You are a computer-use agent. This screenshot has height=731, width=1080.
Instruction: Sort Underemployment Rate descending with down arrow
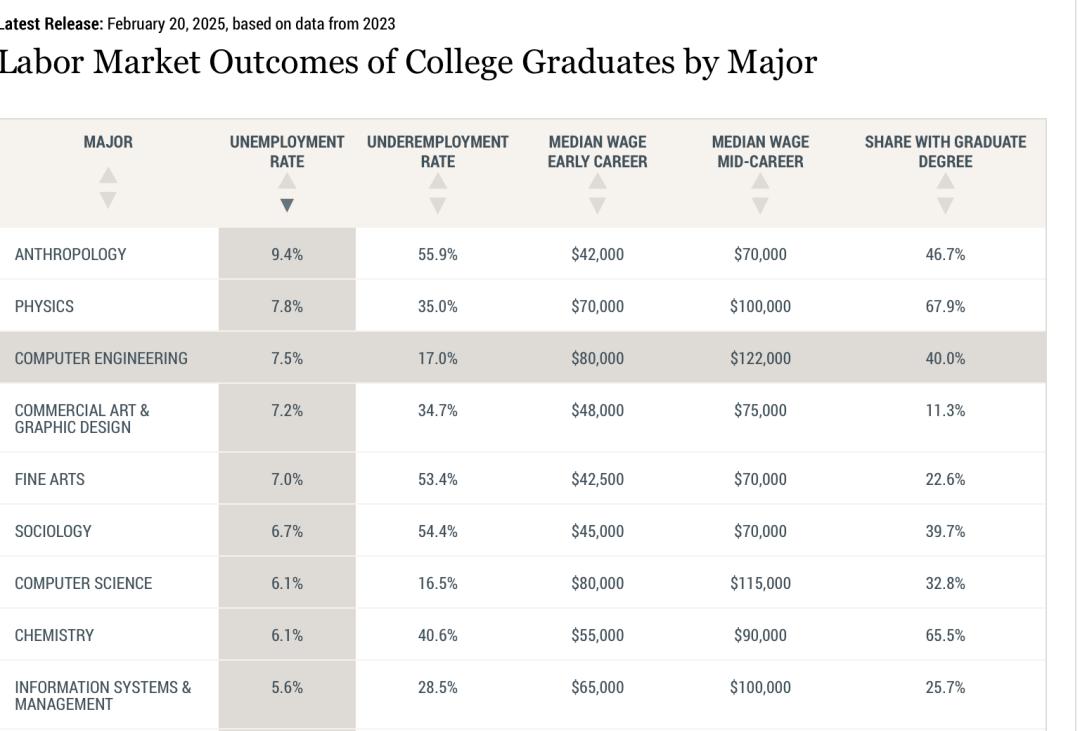[x=437, y=205]
